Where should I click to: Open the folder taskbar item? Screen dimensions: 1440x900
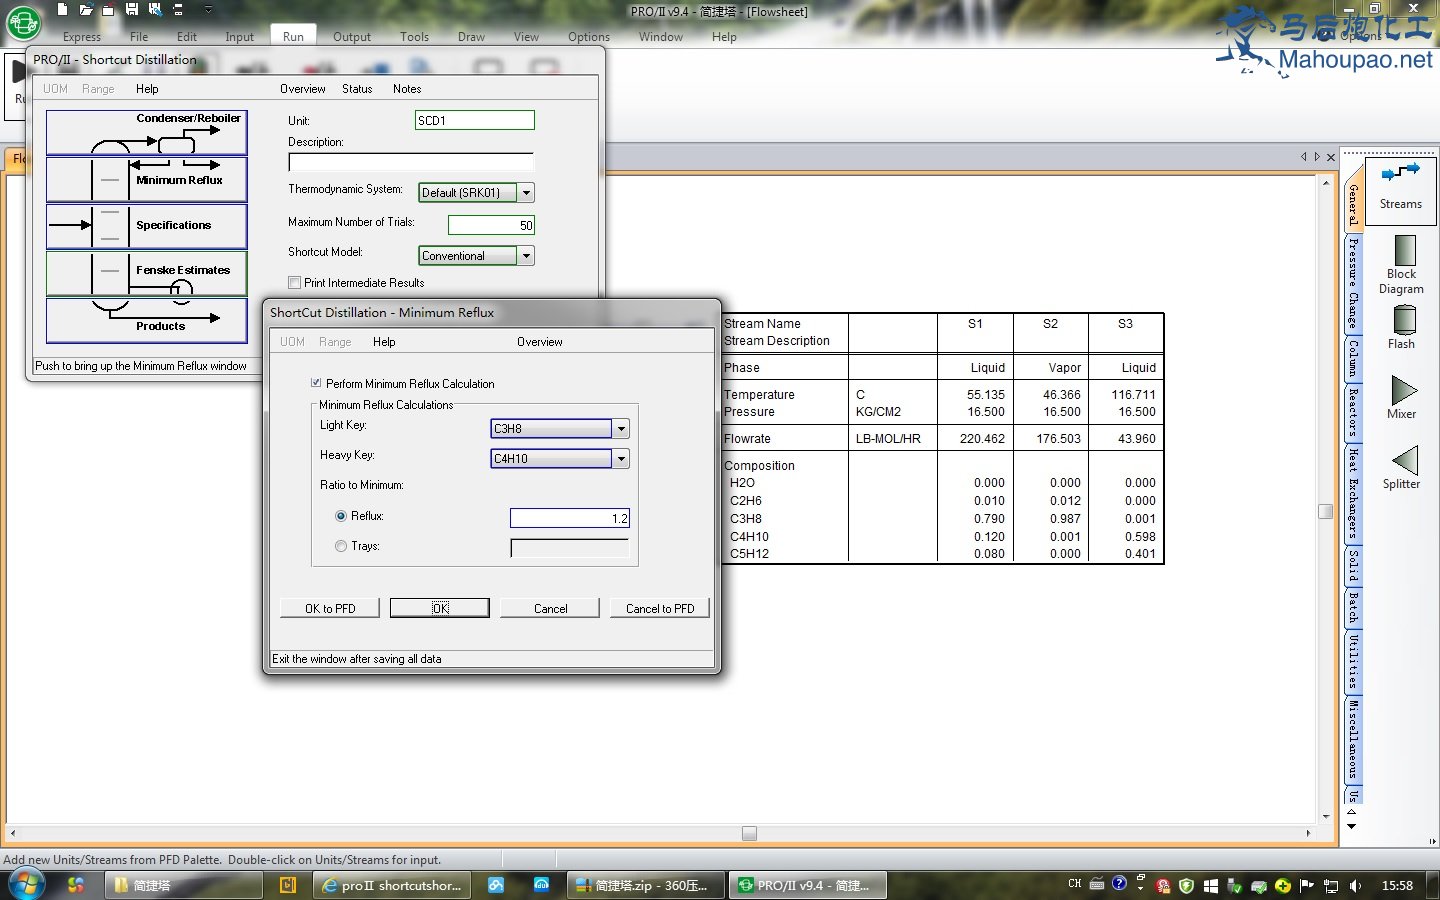185,885
